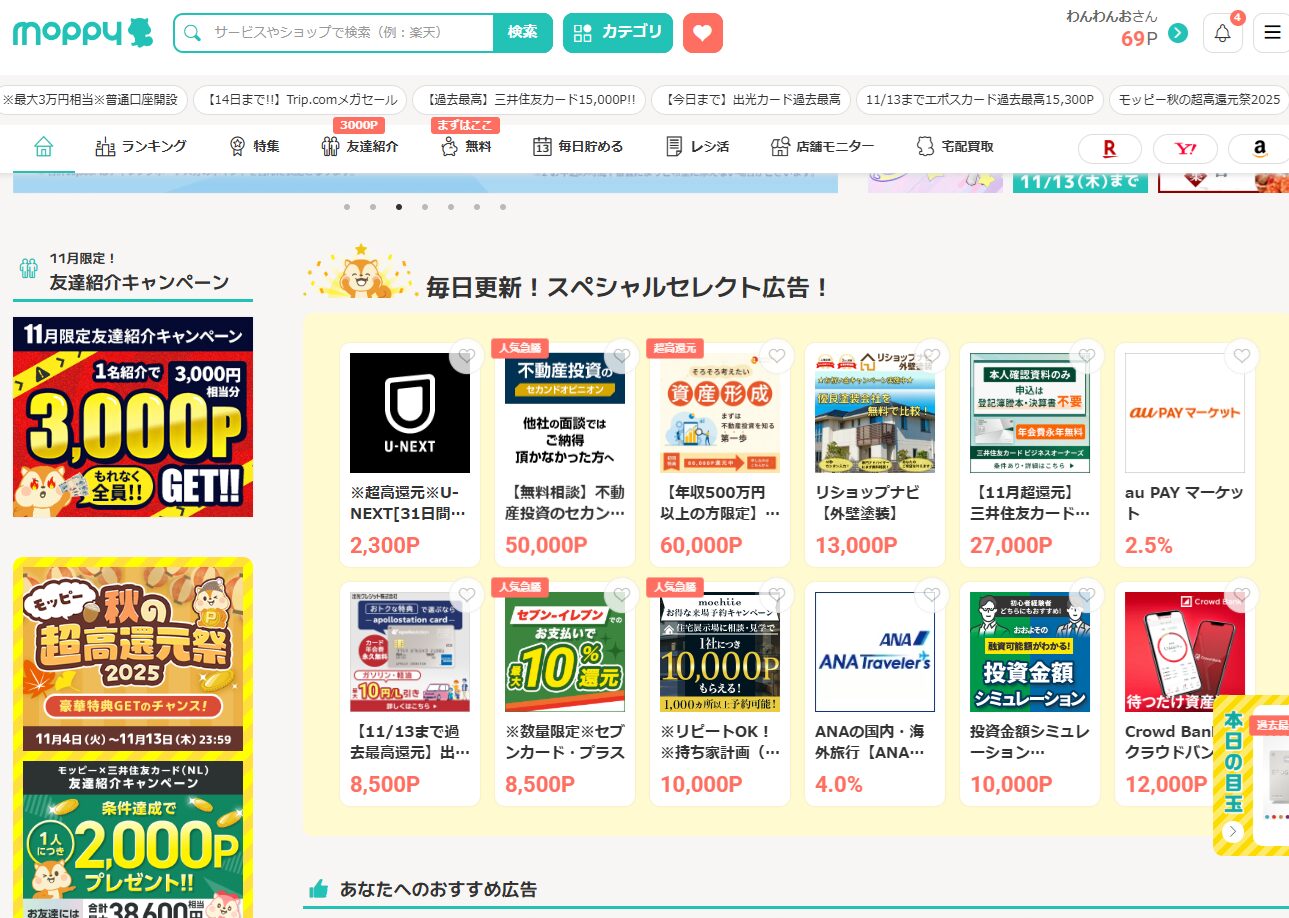The width and height of the screenshot is (1289, 918).
Task: Open the hamburger menu icon
Action: [x=1272, y=33]
